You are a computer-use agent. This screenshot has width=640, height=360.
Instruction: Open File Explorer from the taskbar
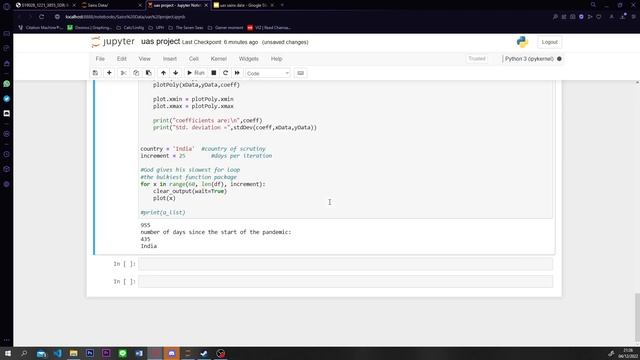pos(73,353)
